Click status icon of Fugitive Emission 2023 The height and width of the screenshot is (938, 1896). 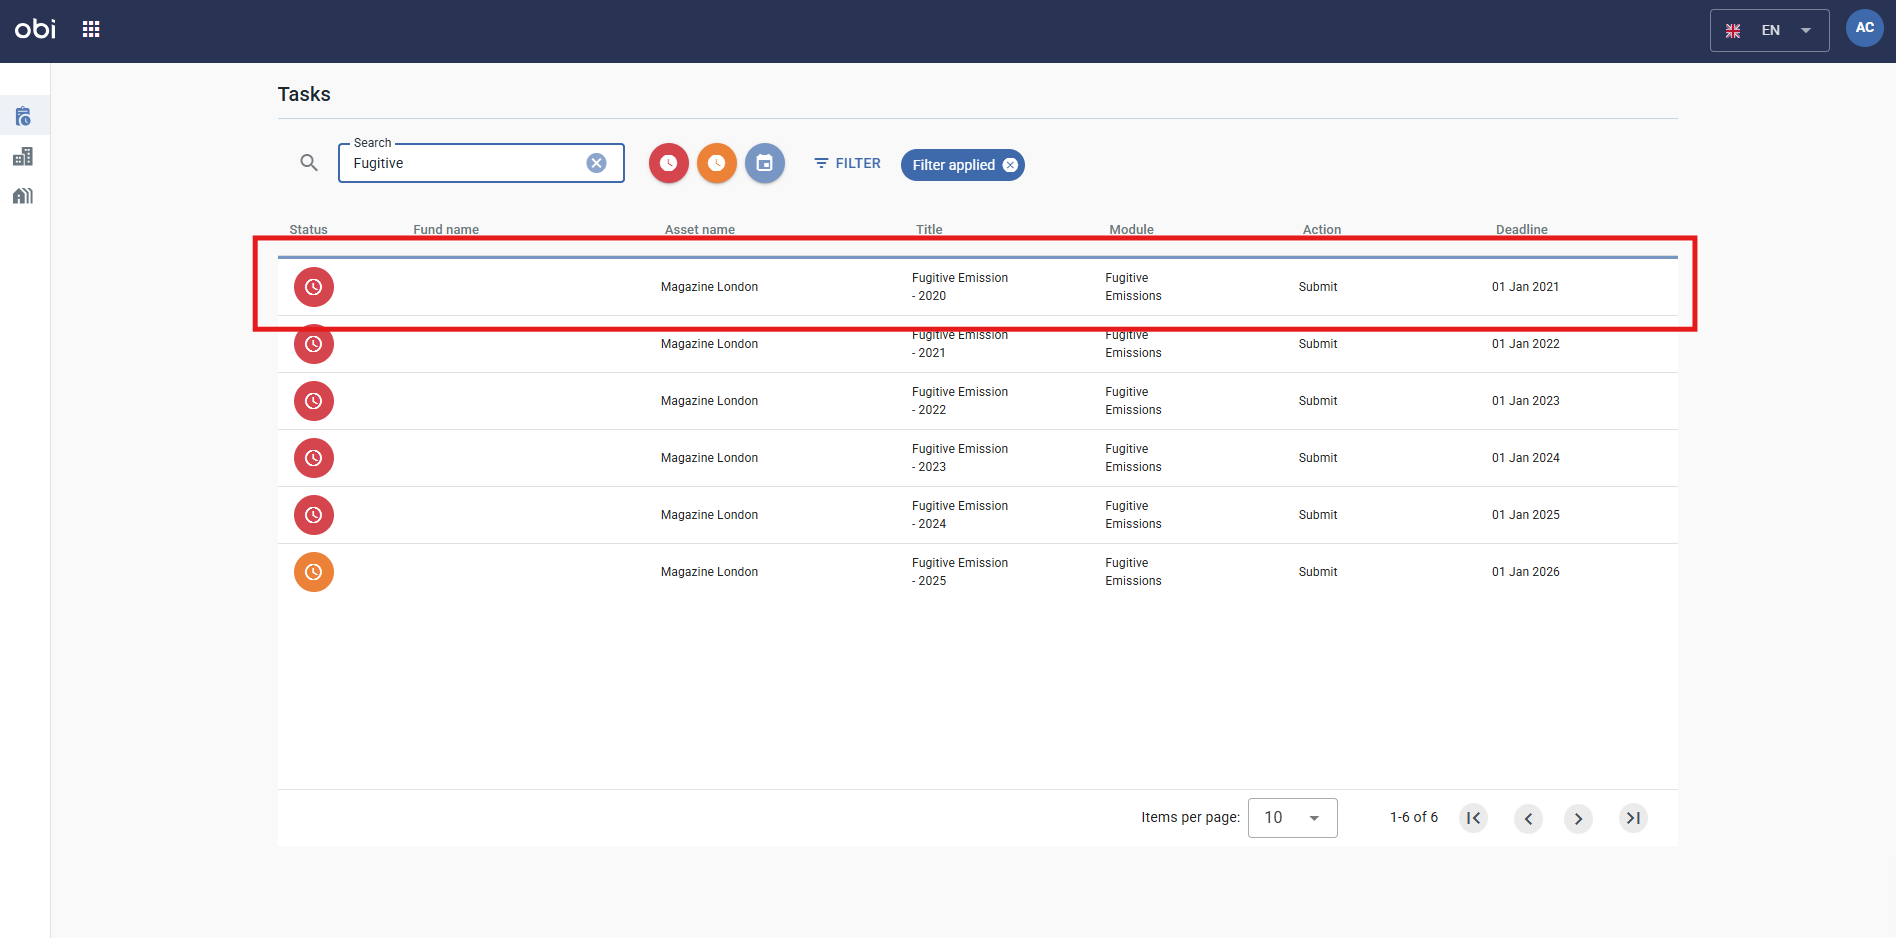[x=314, y=458]
